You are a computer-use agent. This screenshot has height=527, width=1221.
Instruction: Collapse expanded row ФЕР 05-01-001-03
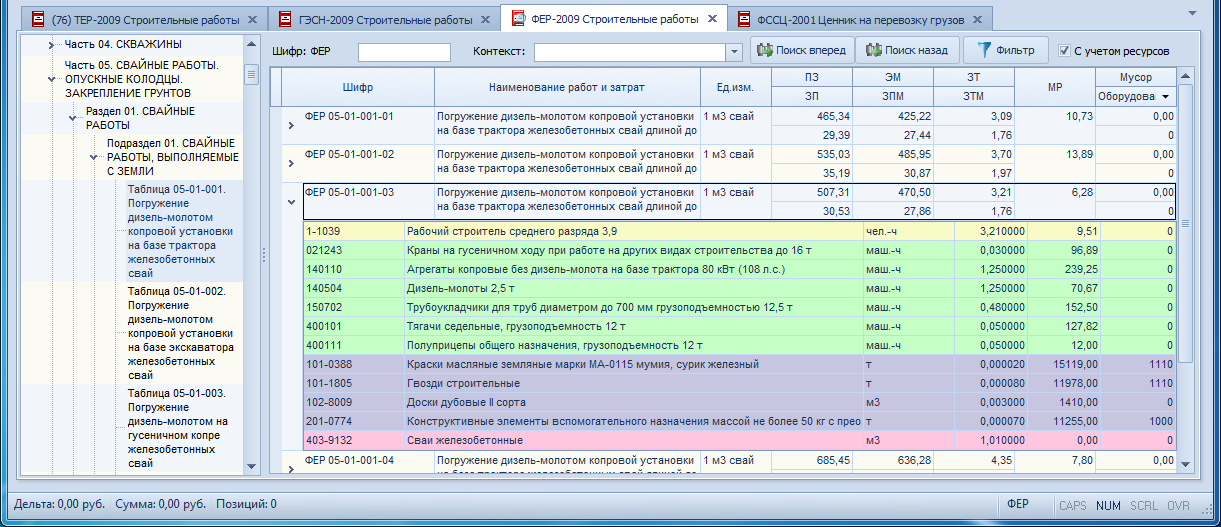click(x=291, y=202)
